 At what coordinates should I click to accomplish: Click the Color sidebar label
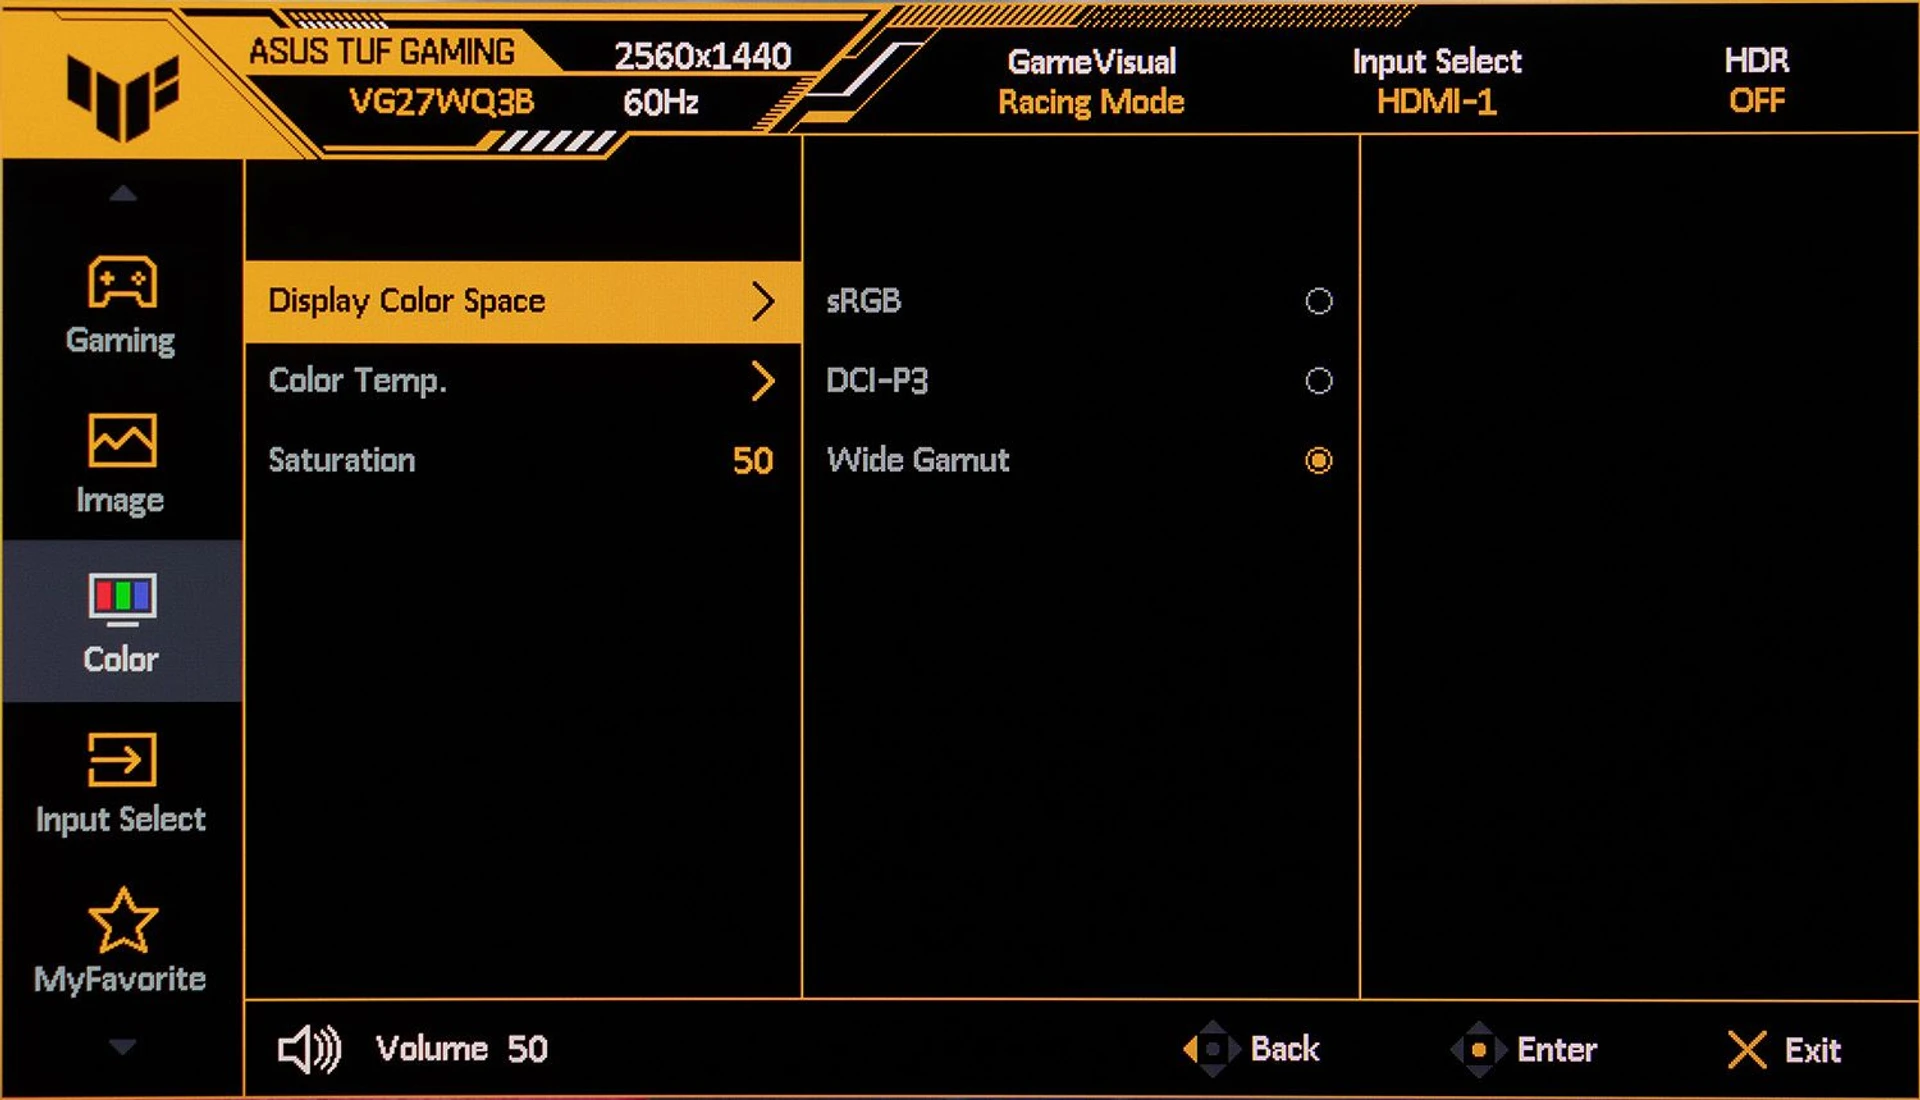(x=121, y=660)
